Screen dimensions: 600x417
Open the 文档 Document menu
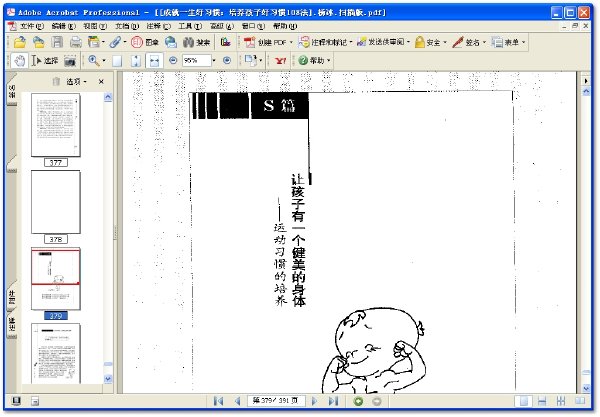tap(127, 26)
